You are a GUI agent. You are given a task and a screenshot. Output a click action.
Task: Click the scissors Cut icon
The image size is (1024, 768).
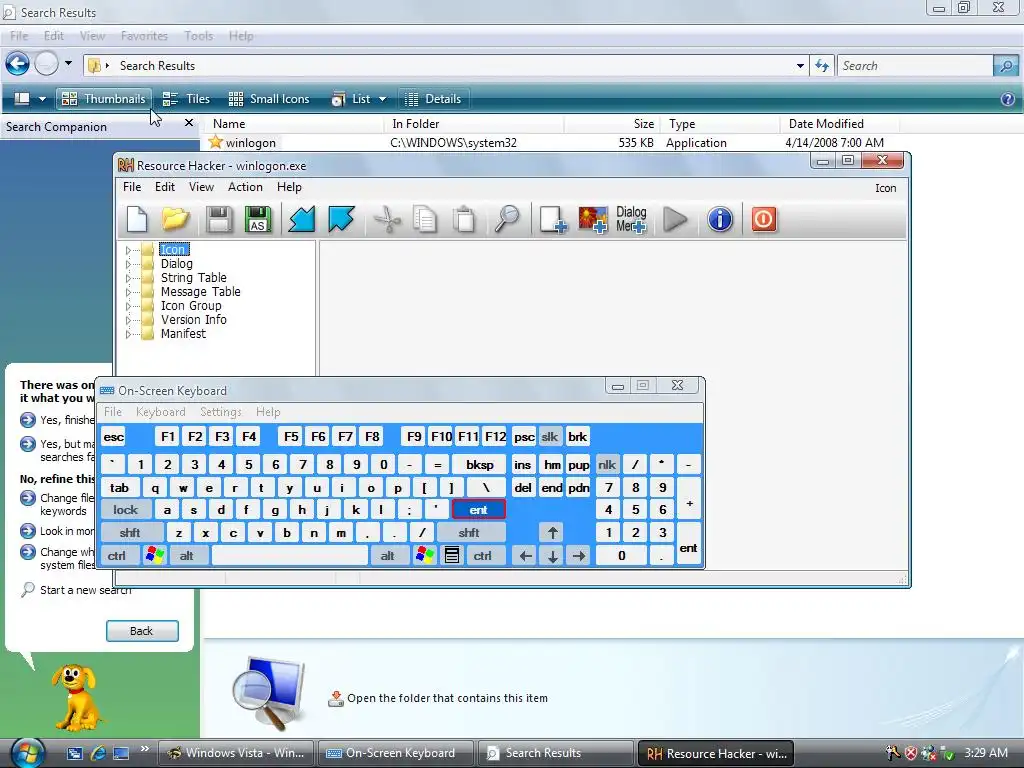pyautogui.click(x=387, y=219)
